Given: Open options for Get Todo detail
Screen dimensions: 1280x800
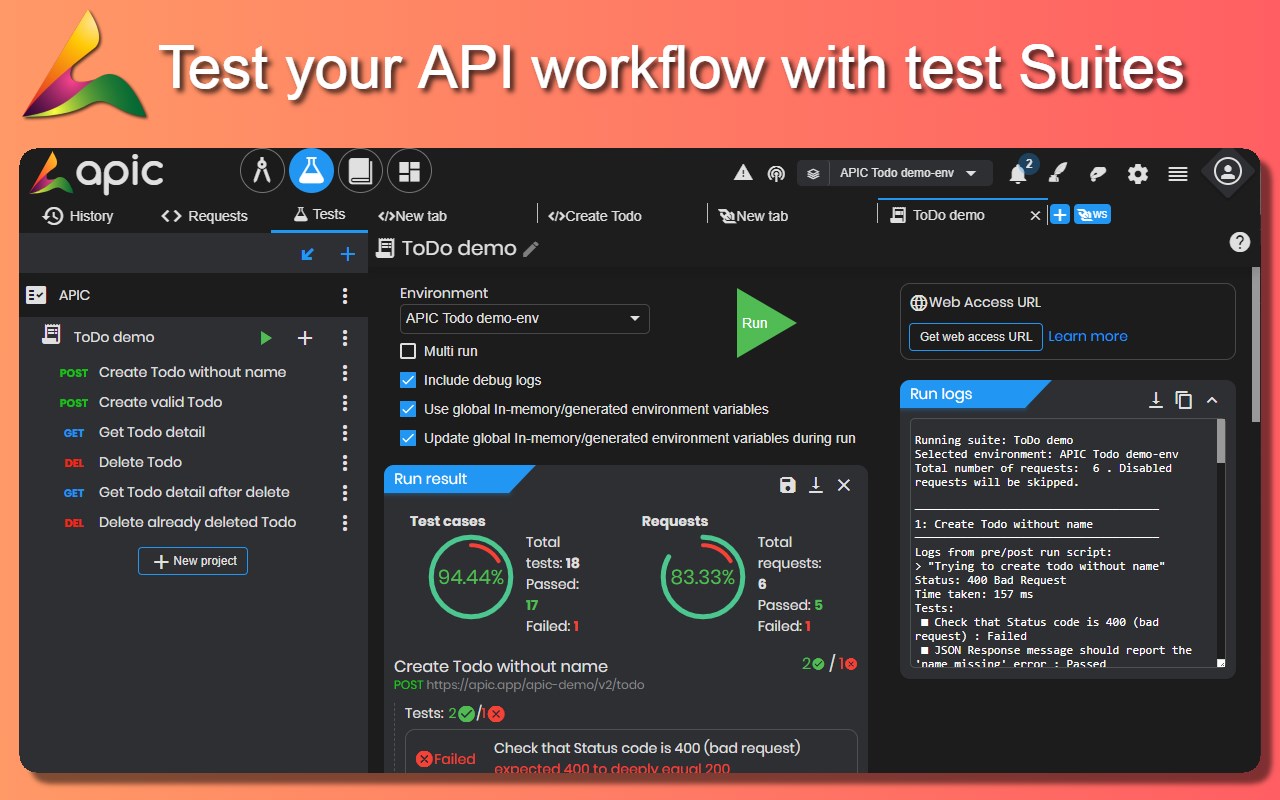Looking at the screenshot, I should (x=345, y=432).
